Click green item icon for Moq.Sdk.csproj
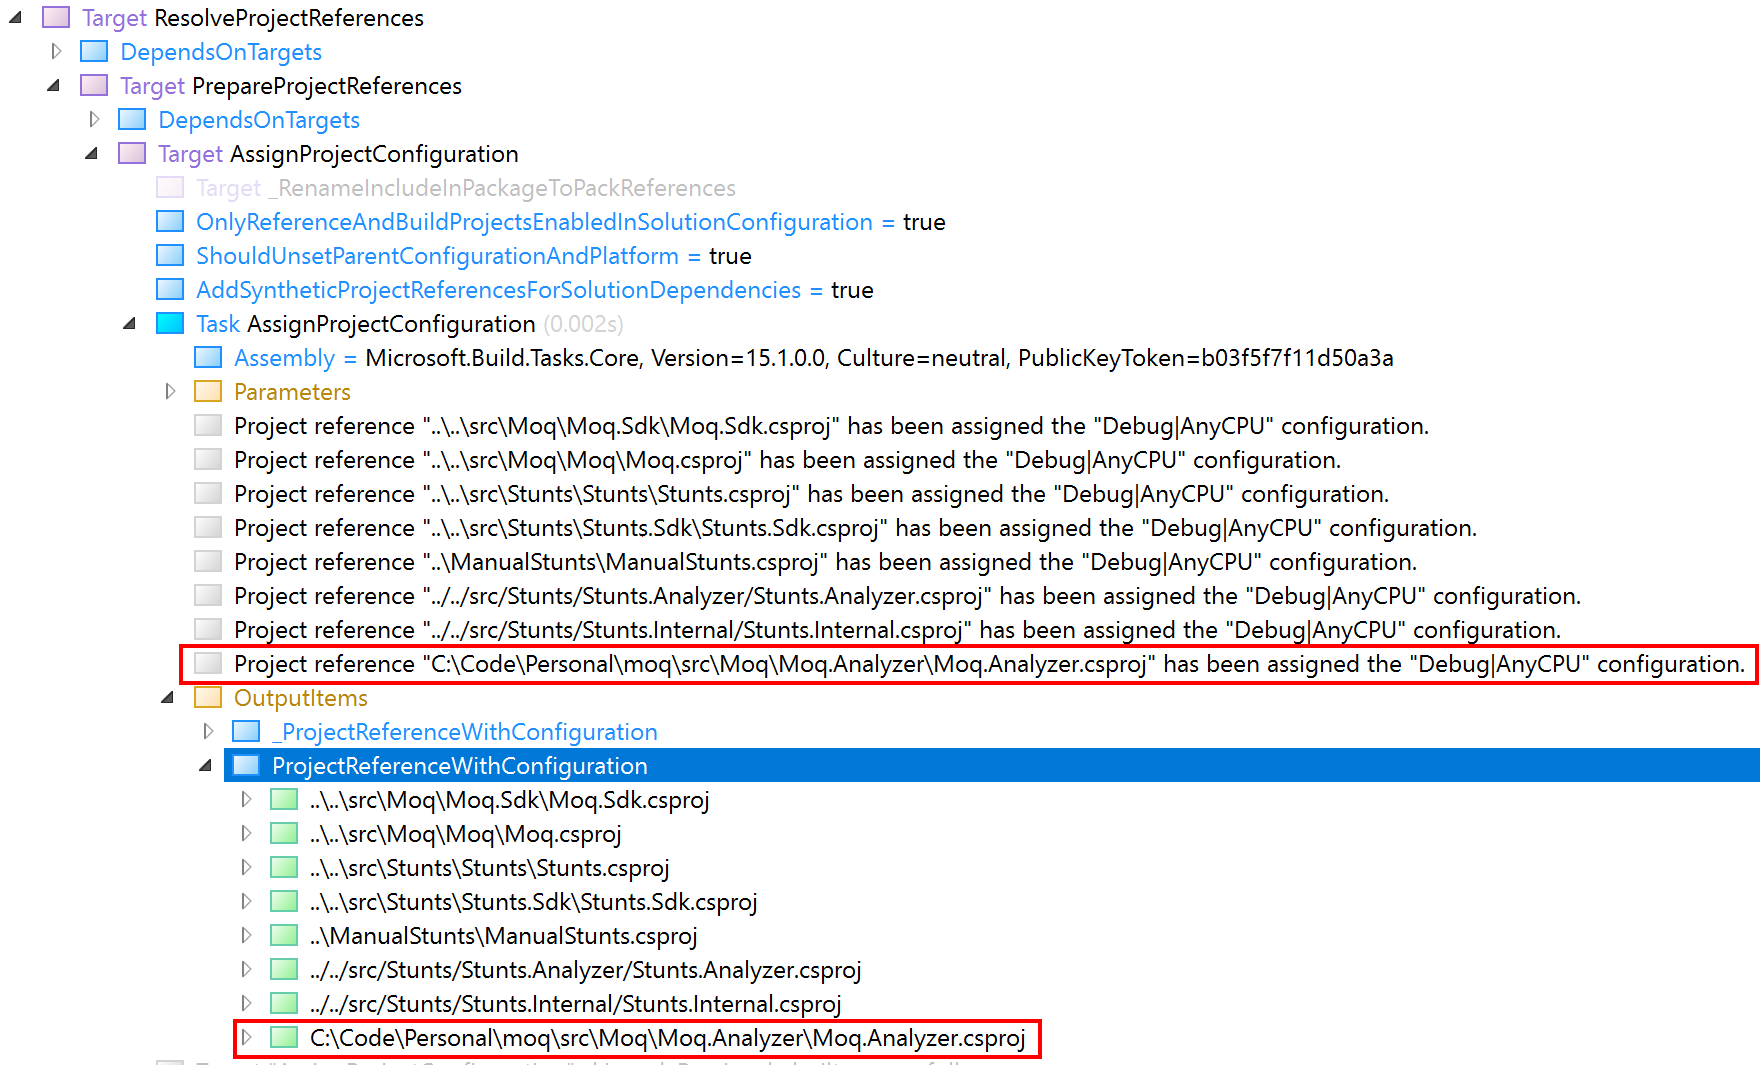The height and width of the screenshot is (1065, 1760). point(284,799)
